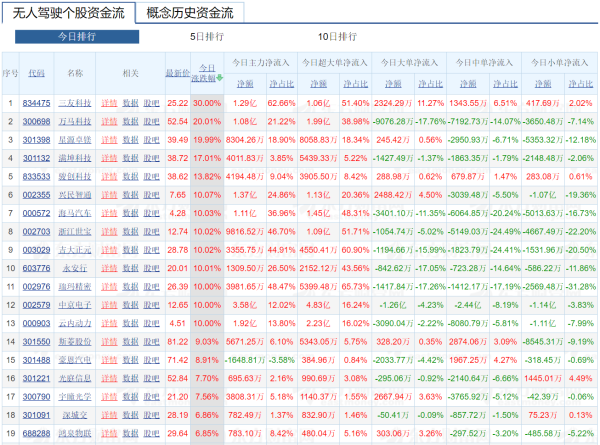Sort by 净额 under 今日主力净流入
Image resolution: width=600 pixels, height=445 pixels.
pos(245,83)
